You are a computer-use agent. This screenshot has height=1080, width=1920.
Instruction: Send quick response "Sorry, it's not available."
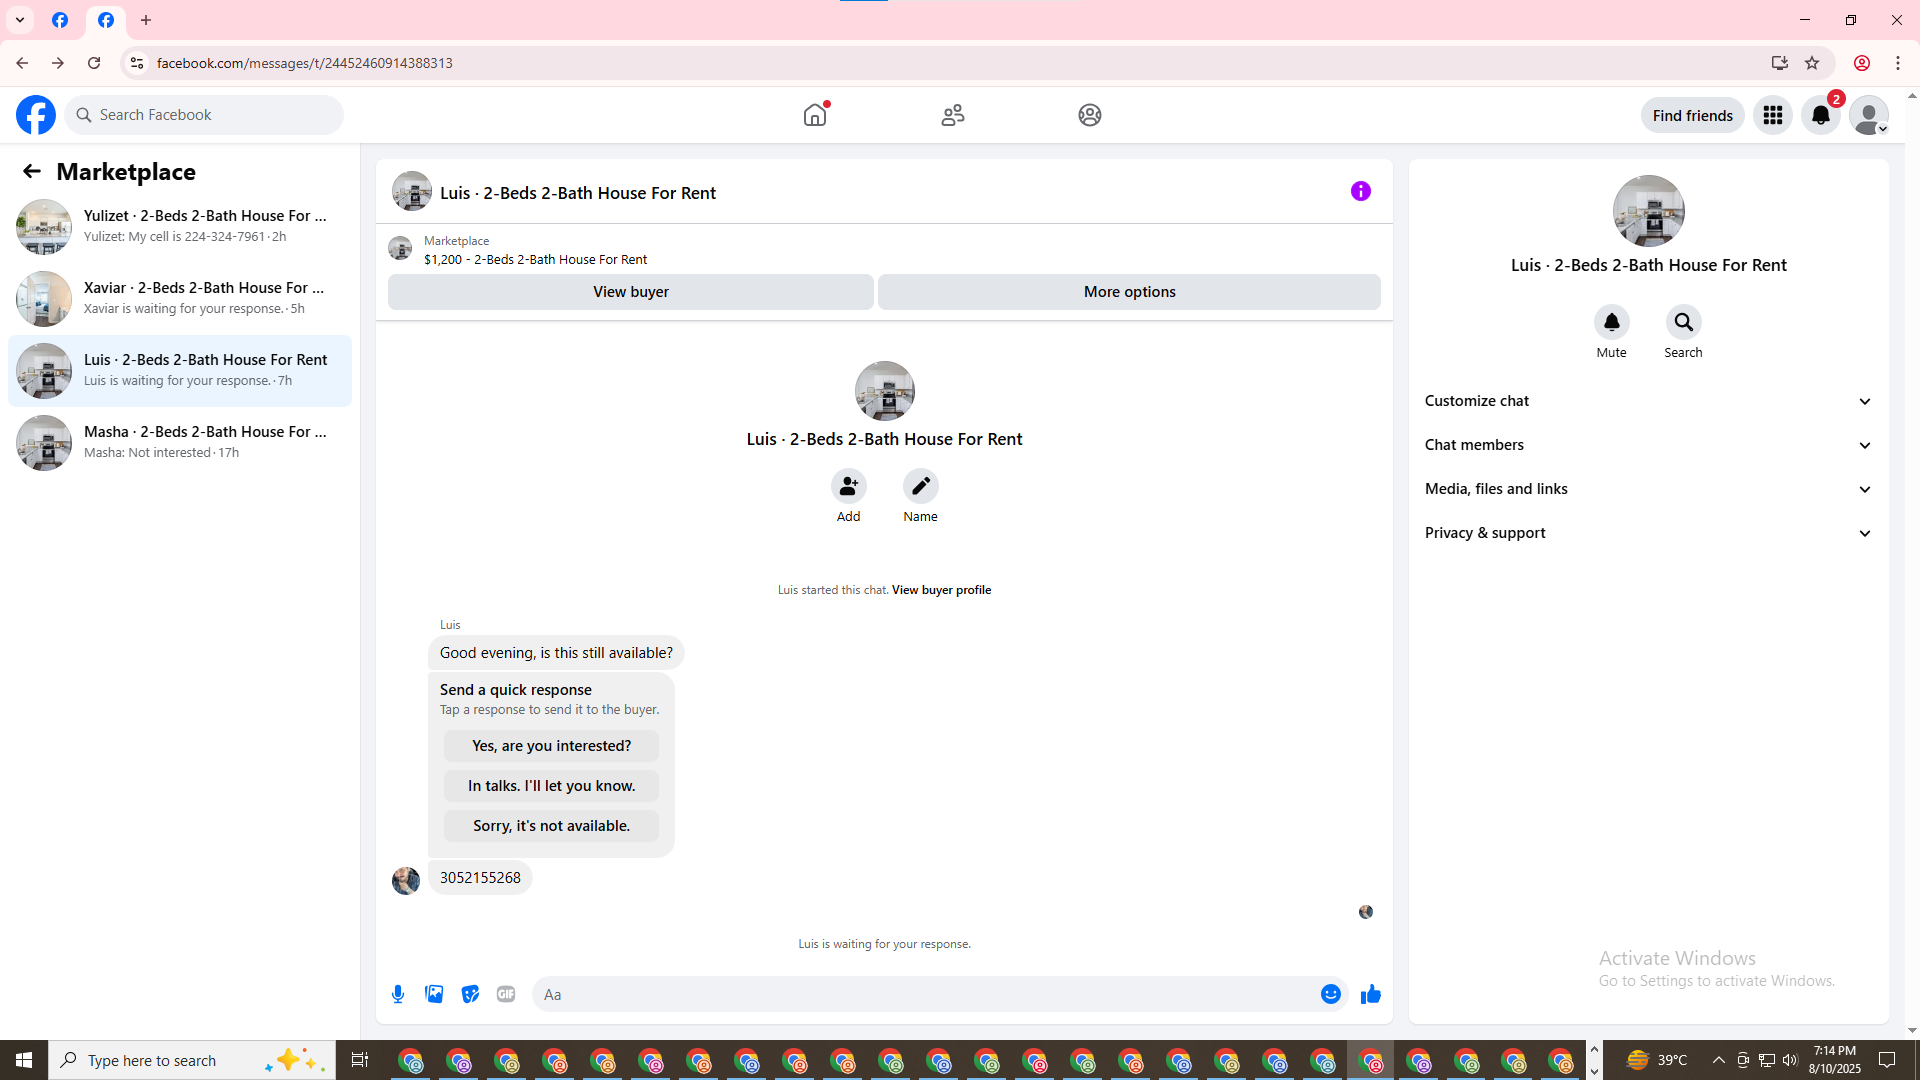(551, 826)
